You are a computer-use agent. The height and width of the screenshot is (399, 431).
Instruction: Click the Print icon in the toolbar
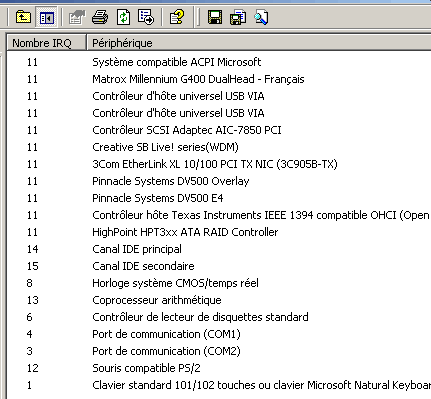[100, 17]
